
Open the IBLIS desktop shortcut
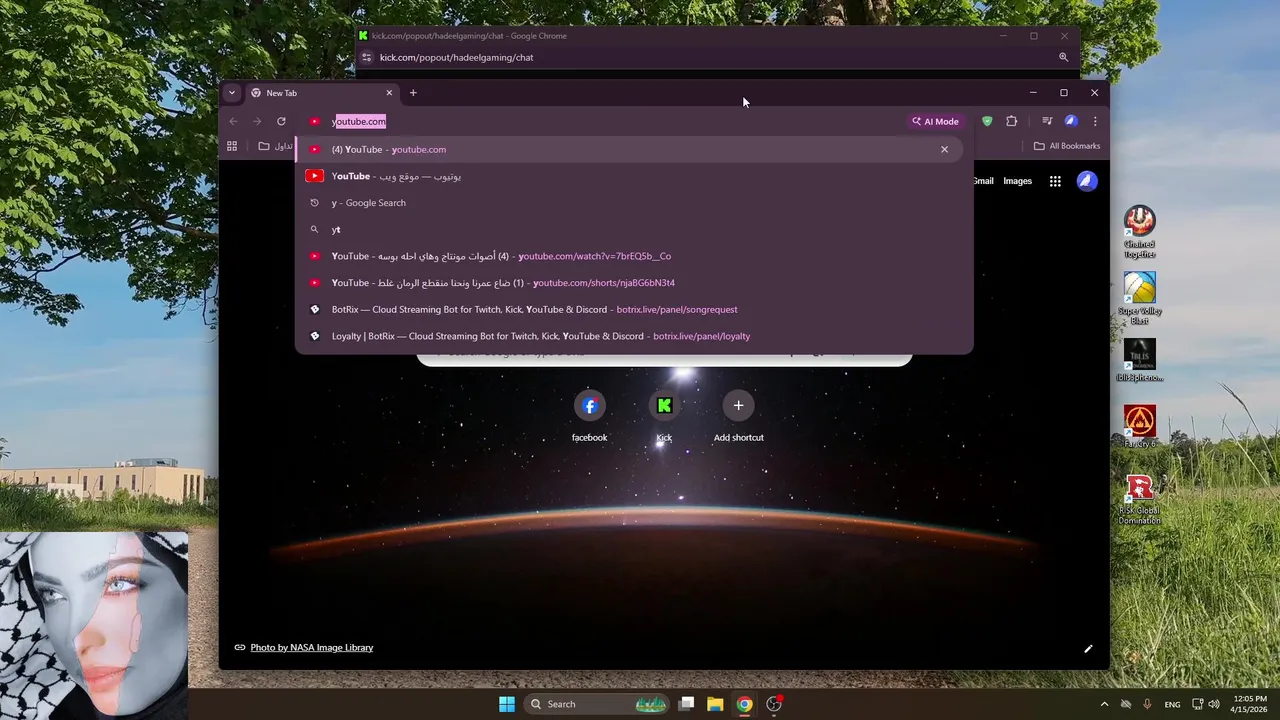pyautogui.click(x=1139, y=361)
